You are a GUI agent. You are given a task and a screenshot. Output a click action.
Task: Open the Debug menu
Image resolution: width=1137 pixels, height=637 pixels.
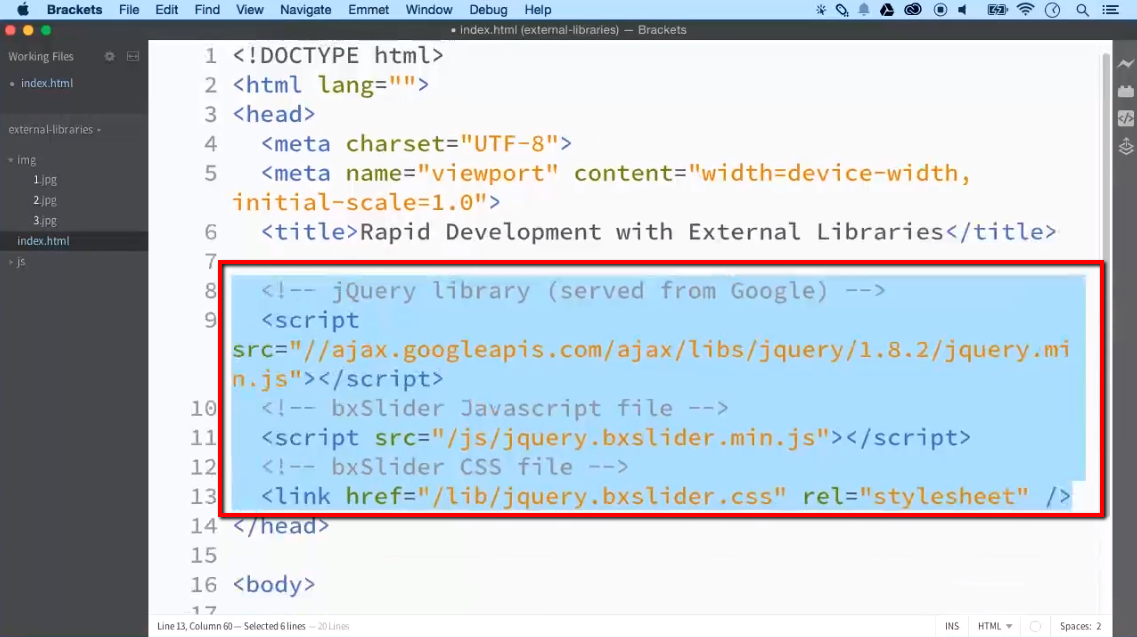488,9
